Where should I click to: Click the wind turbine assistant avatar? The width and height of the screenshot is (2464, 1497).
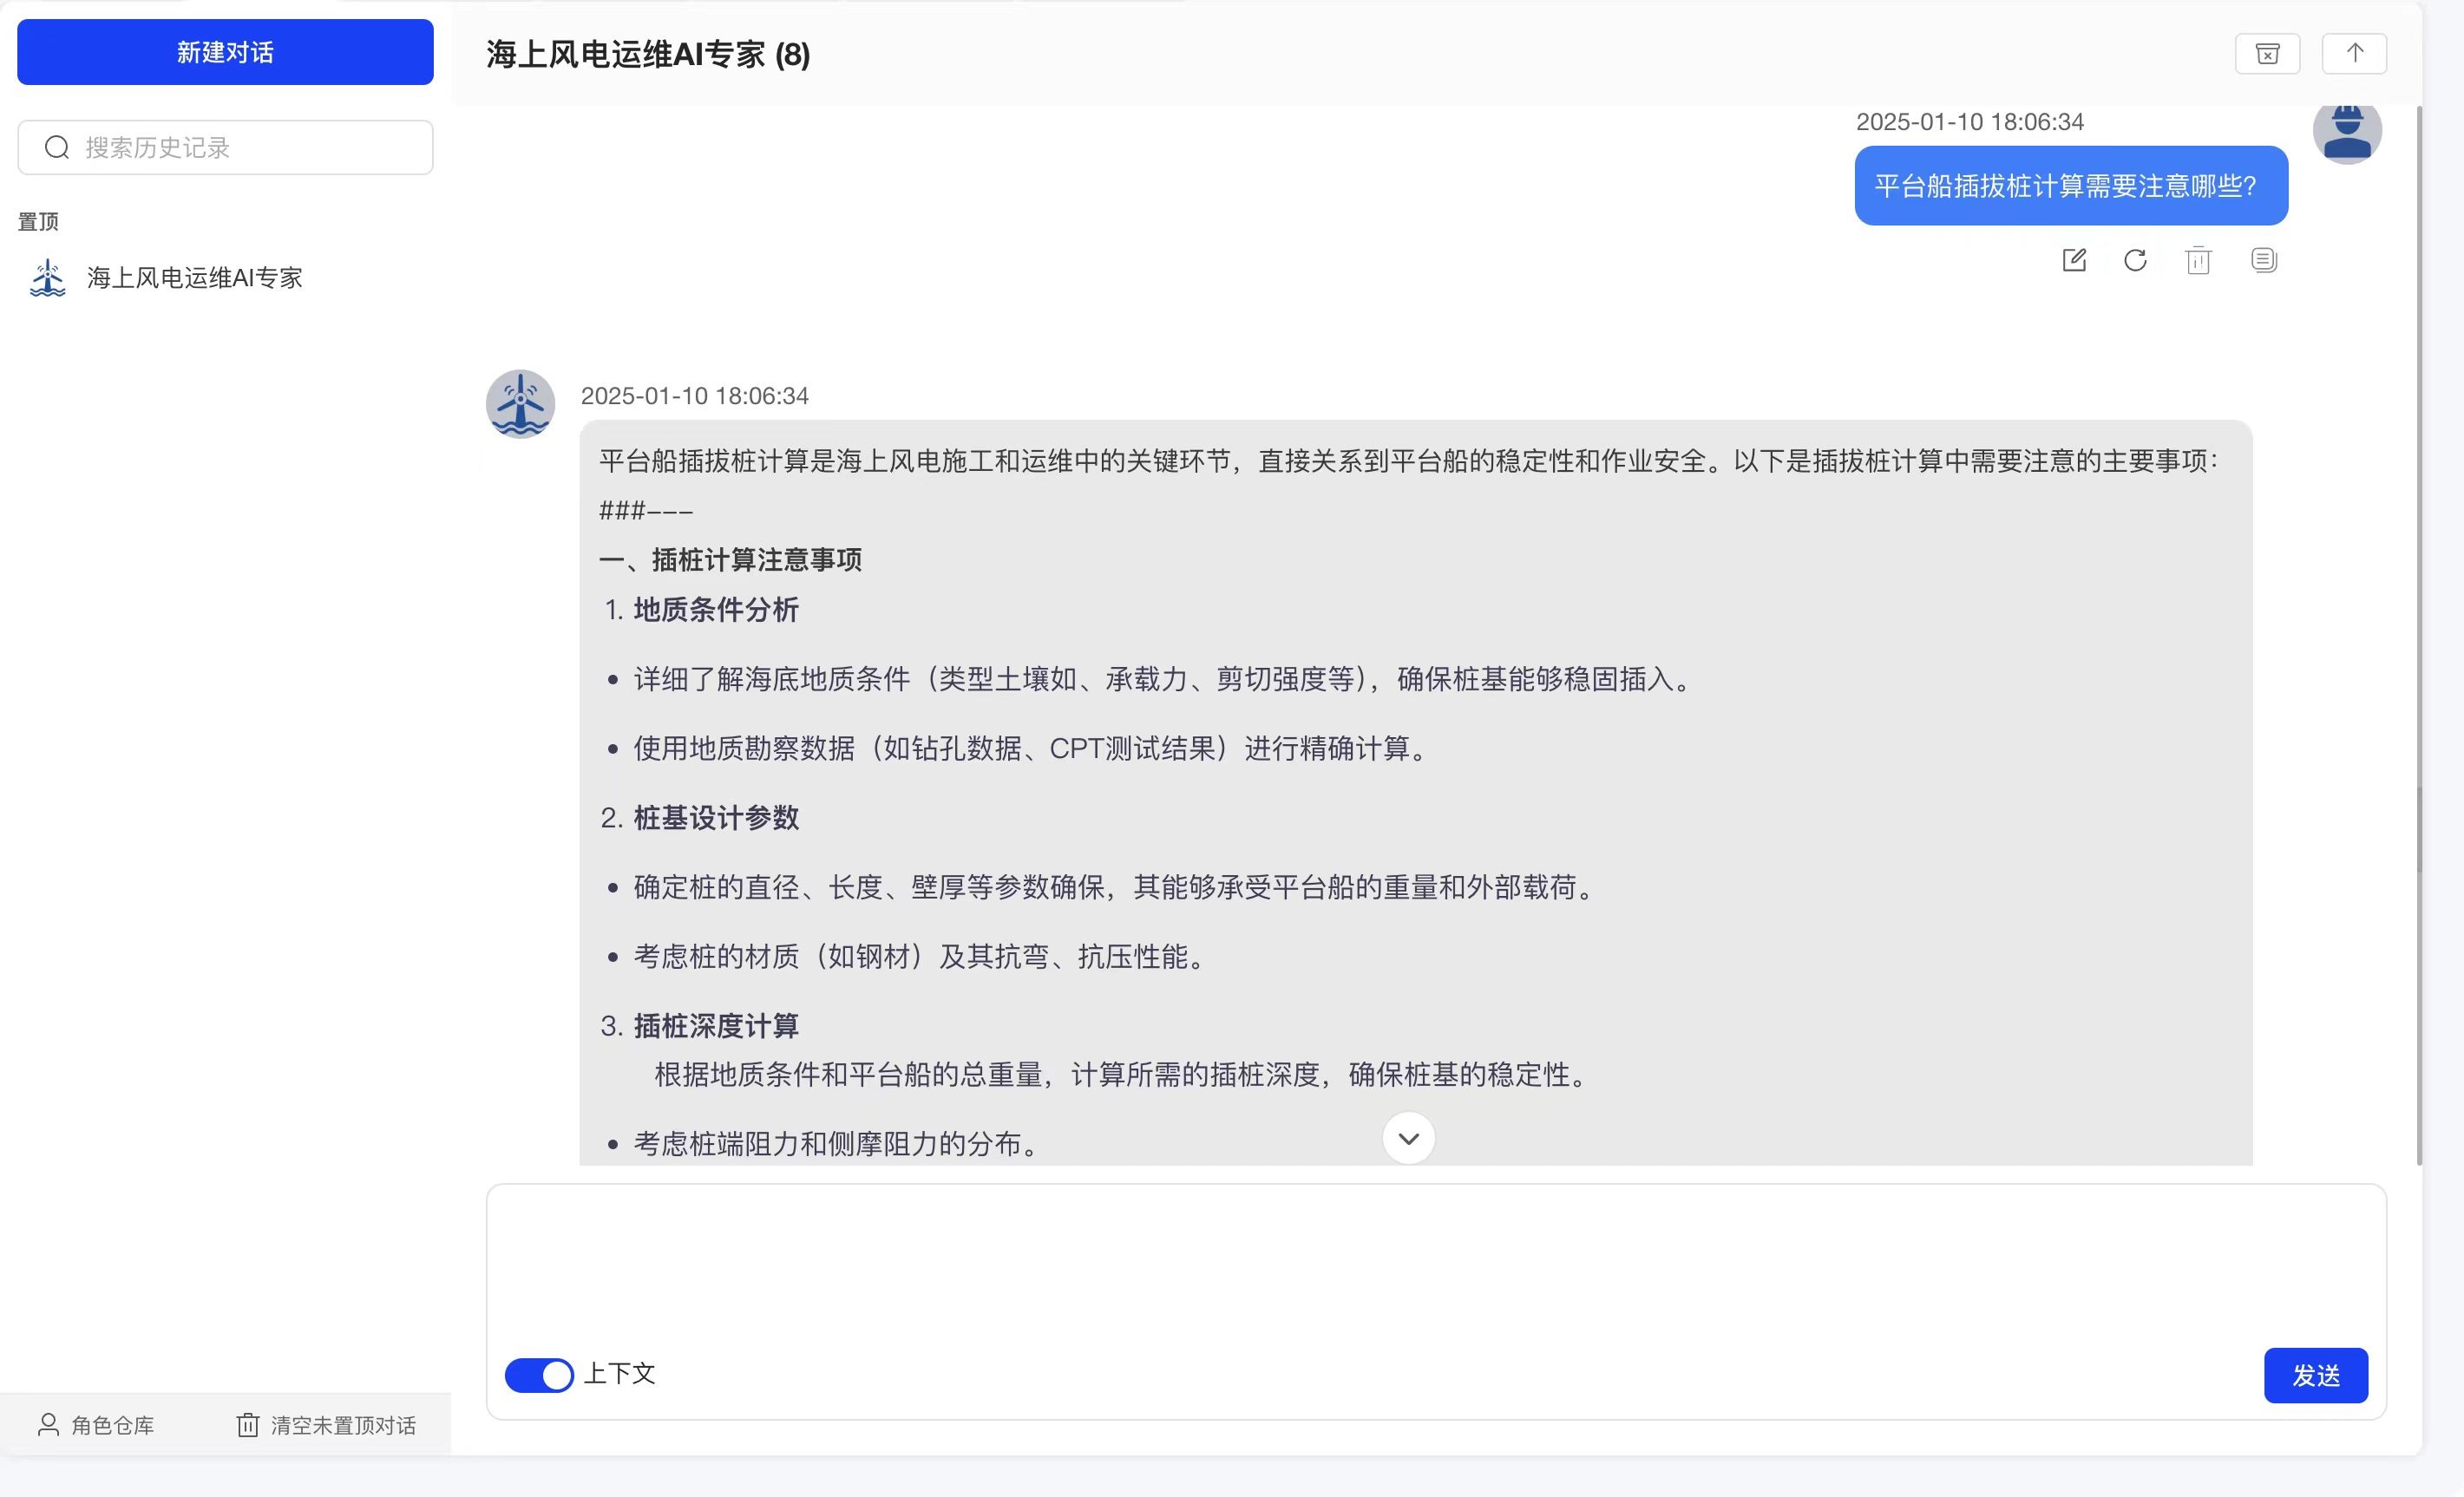point(520,403)
